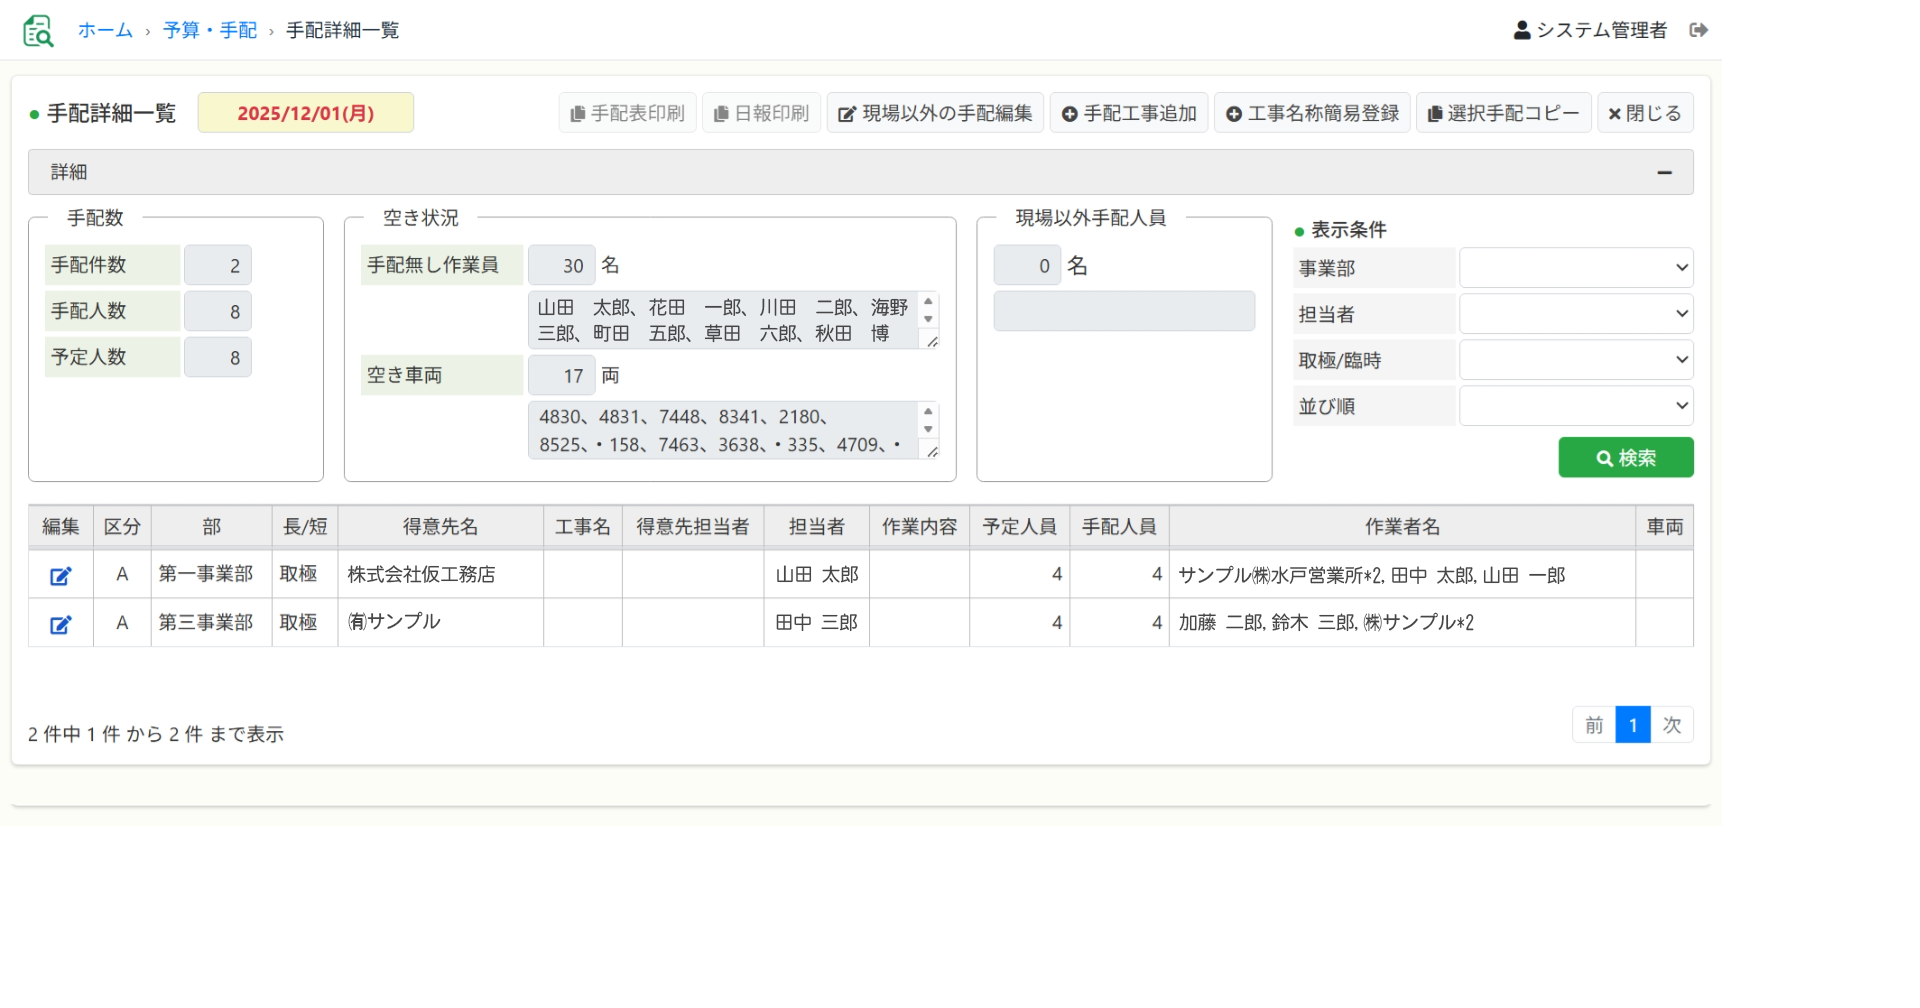
Task: Click the app logo icon in header
Action: coord(38,31)
